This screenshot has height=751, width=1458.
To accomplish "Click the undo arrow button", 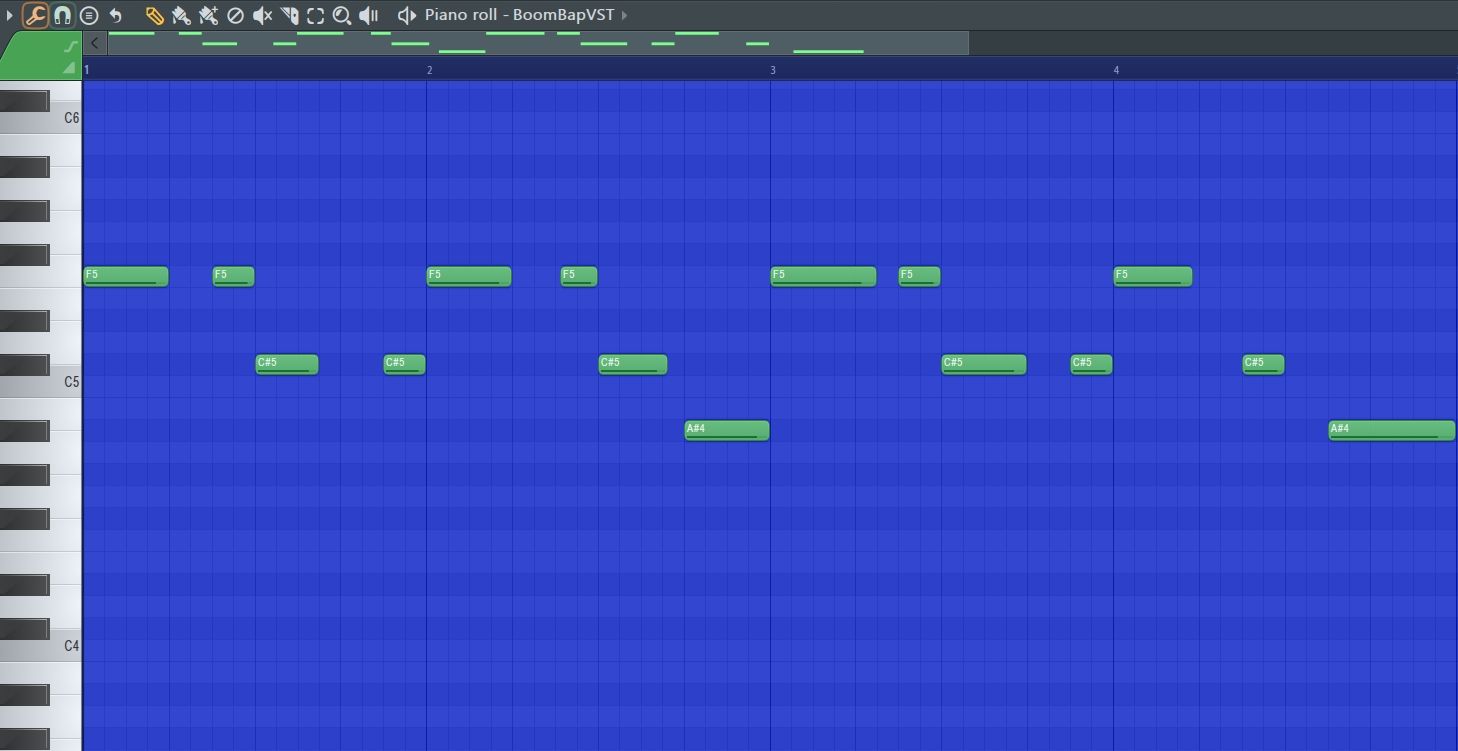I will pos(116,15).
